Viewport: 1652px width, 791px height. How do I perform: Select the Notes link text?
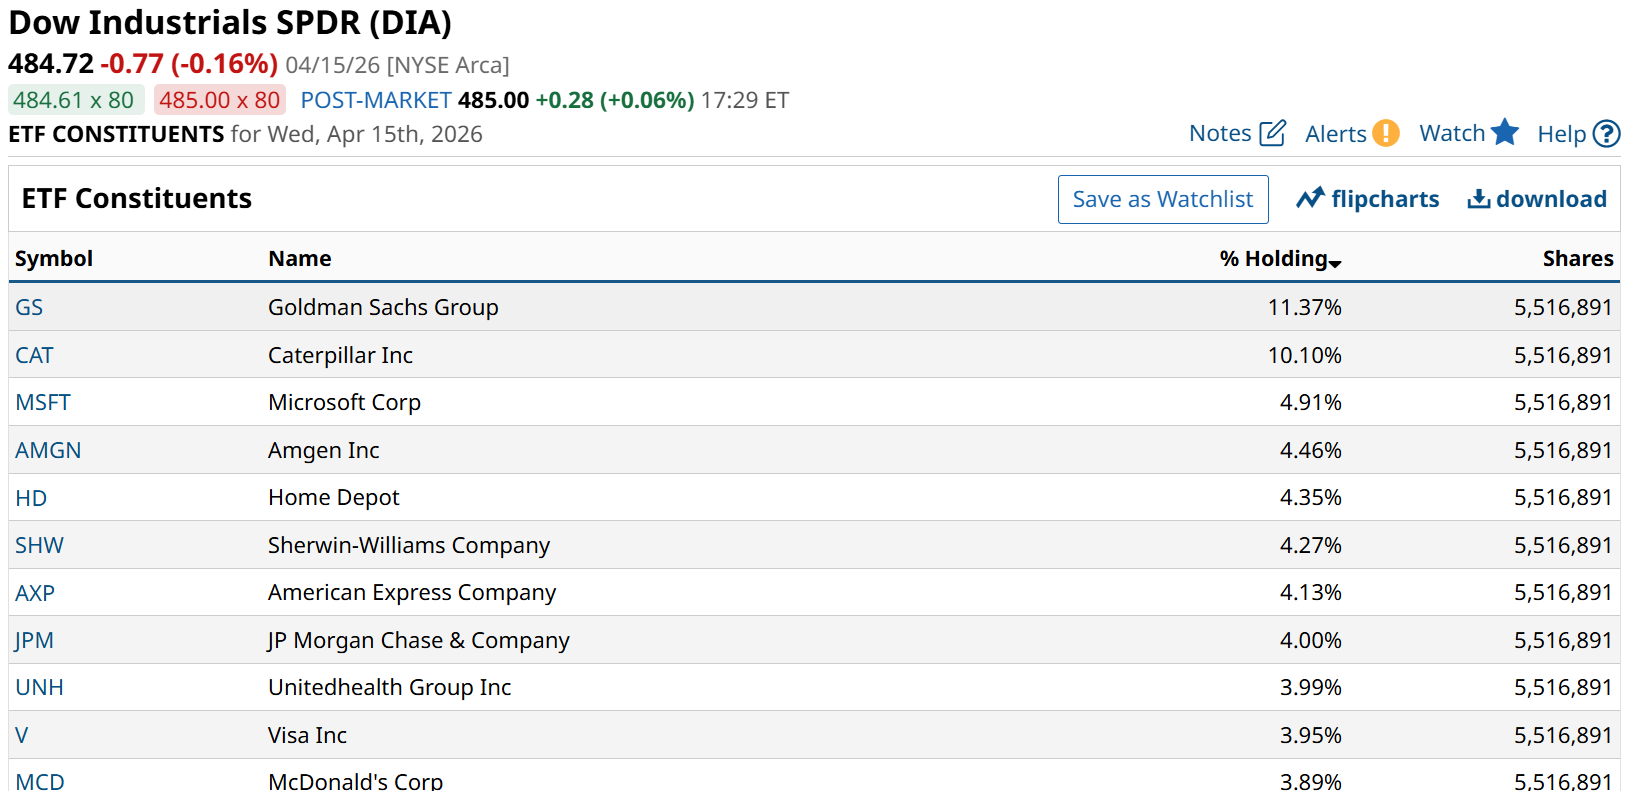[x=1220, y=134]
